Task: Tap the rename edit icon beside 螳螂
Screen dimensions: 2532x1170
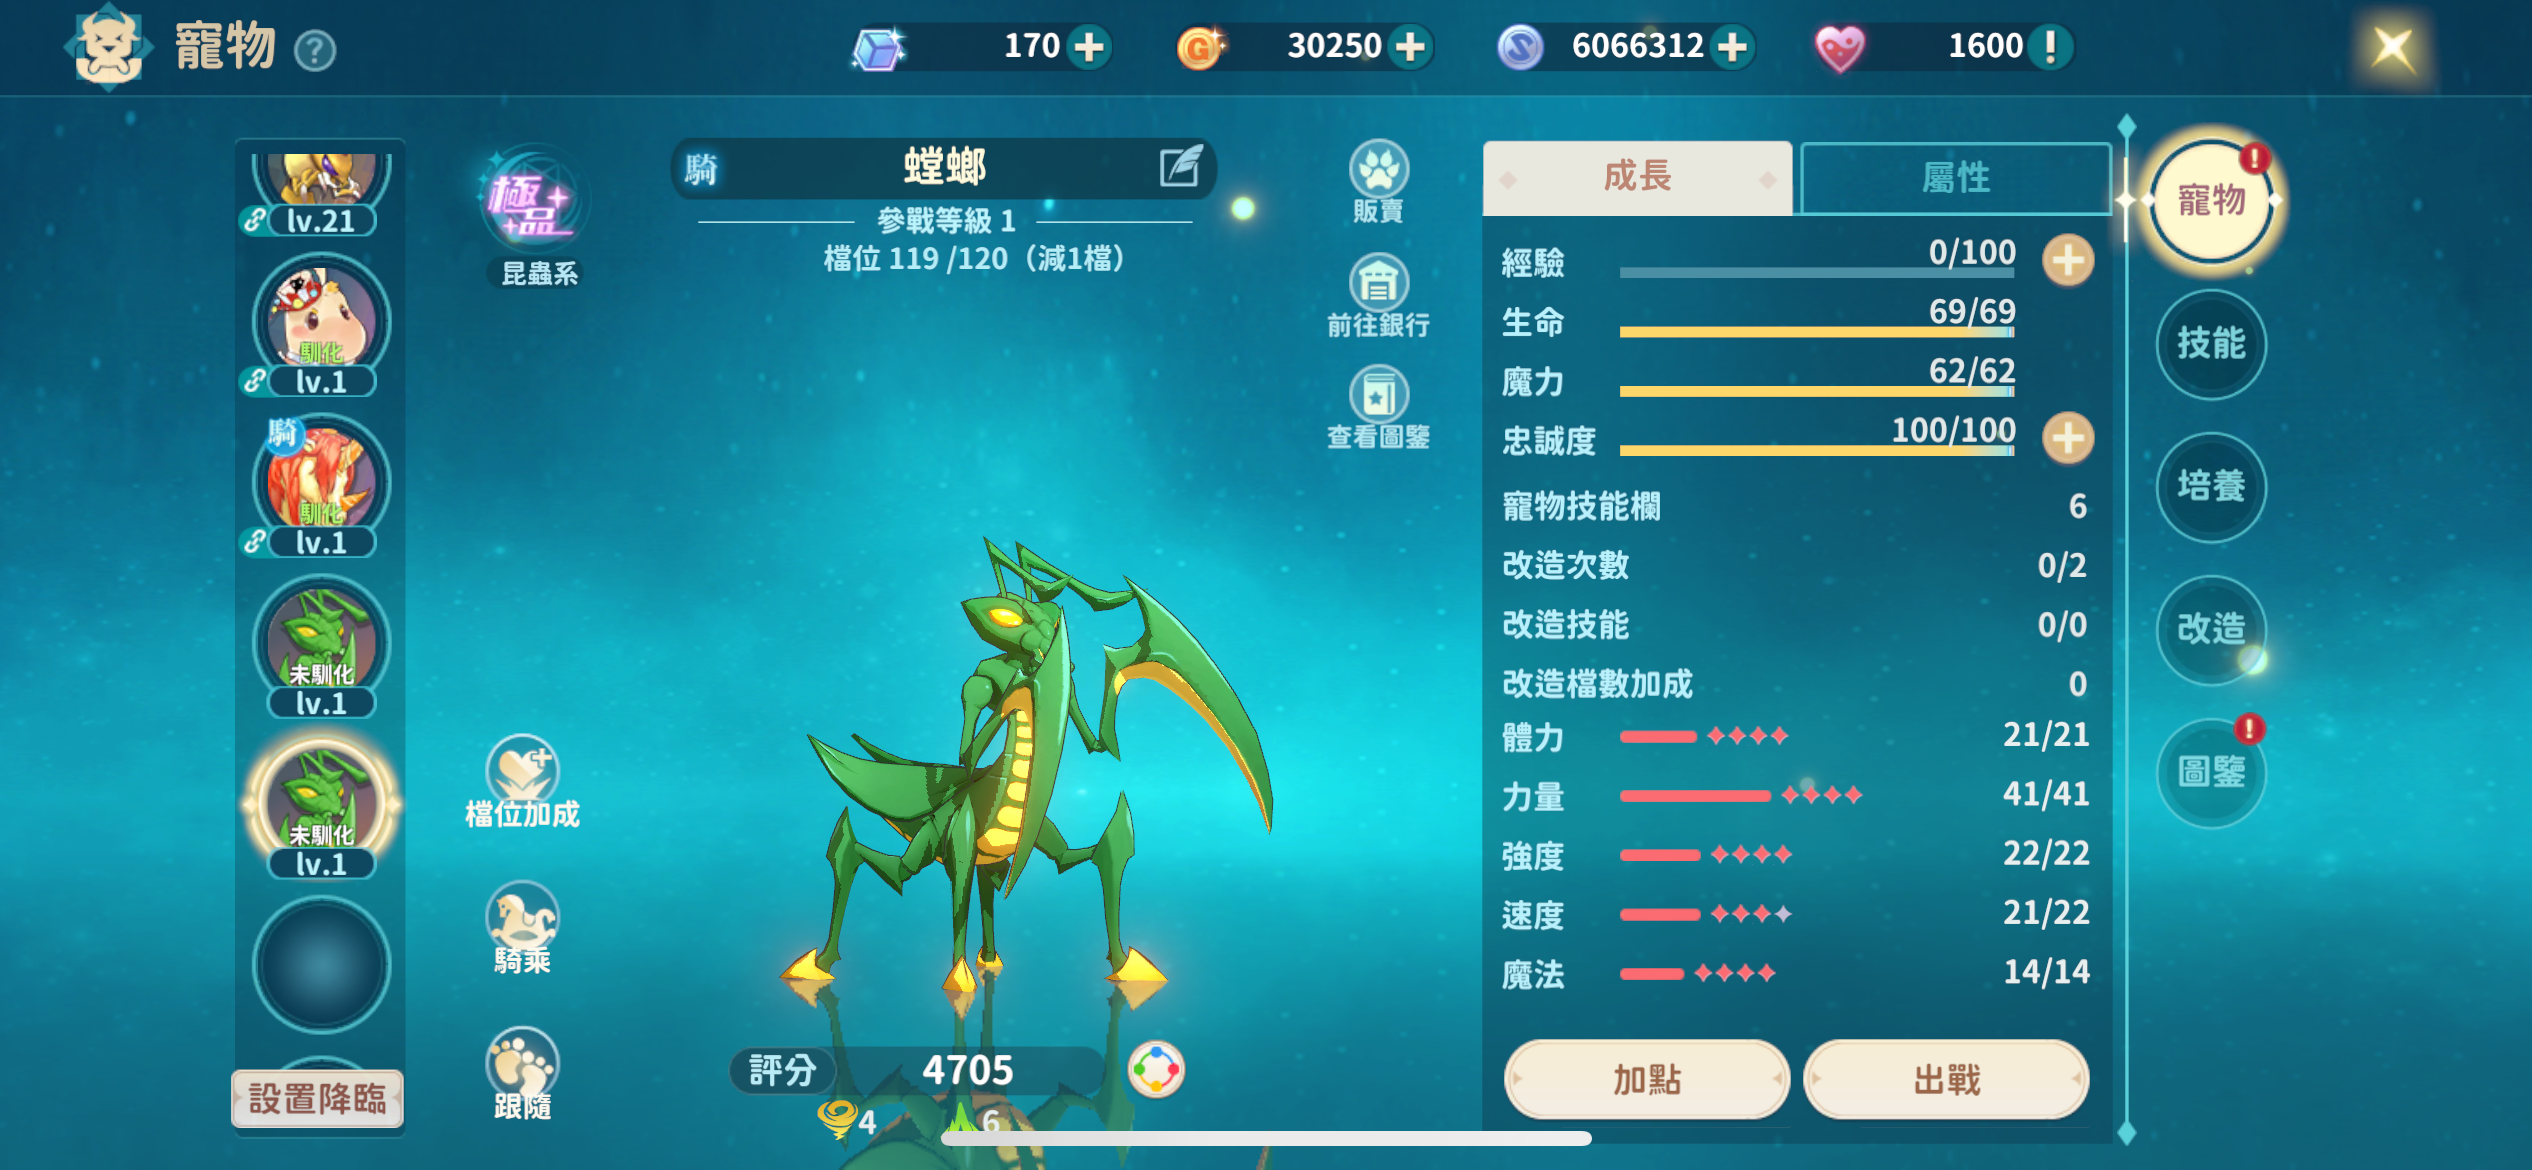Action: point(1180,167)
